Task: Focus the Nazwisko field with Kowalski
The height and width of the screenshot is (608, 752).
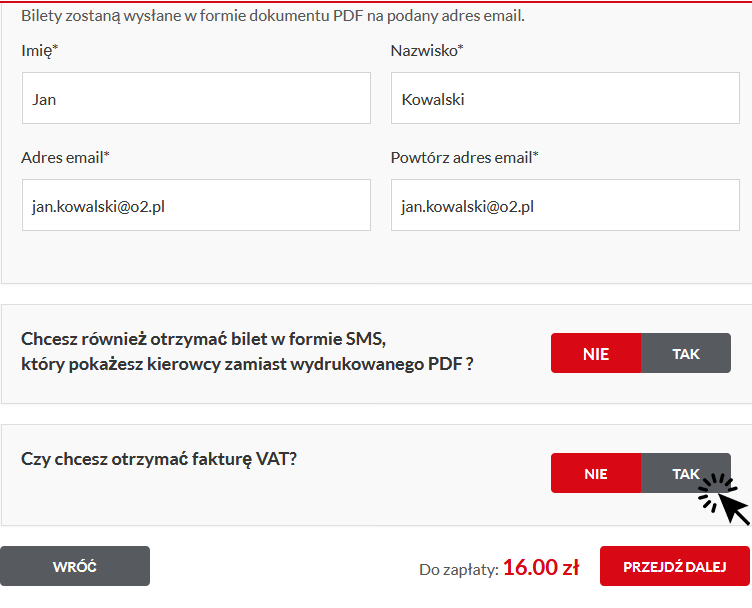Action: tap(565, 98)
